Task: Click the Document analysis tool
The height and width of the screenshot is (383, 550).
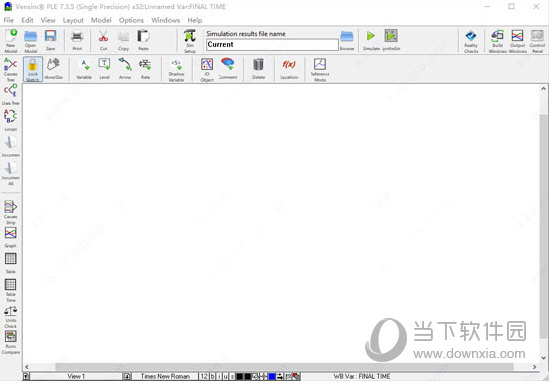Action: [x=11, y=146]
